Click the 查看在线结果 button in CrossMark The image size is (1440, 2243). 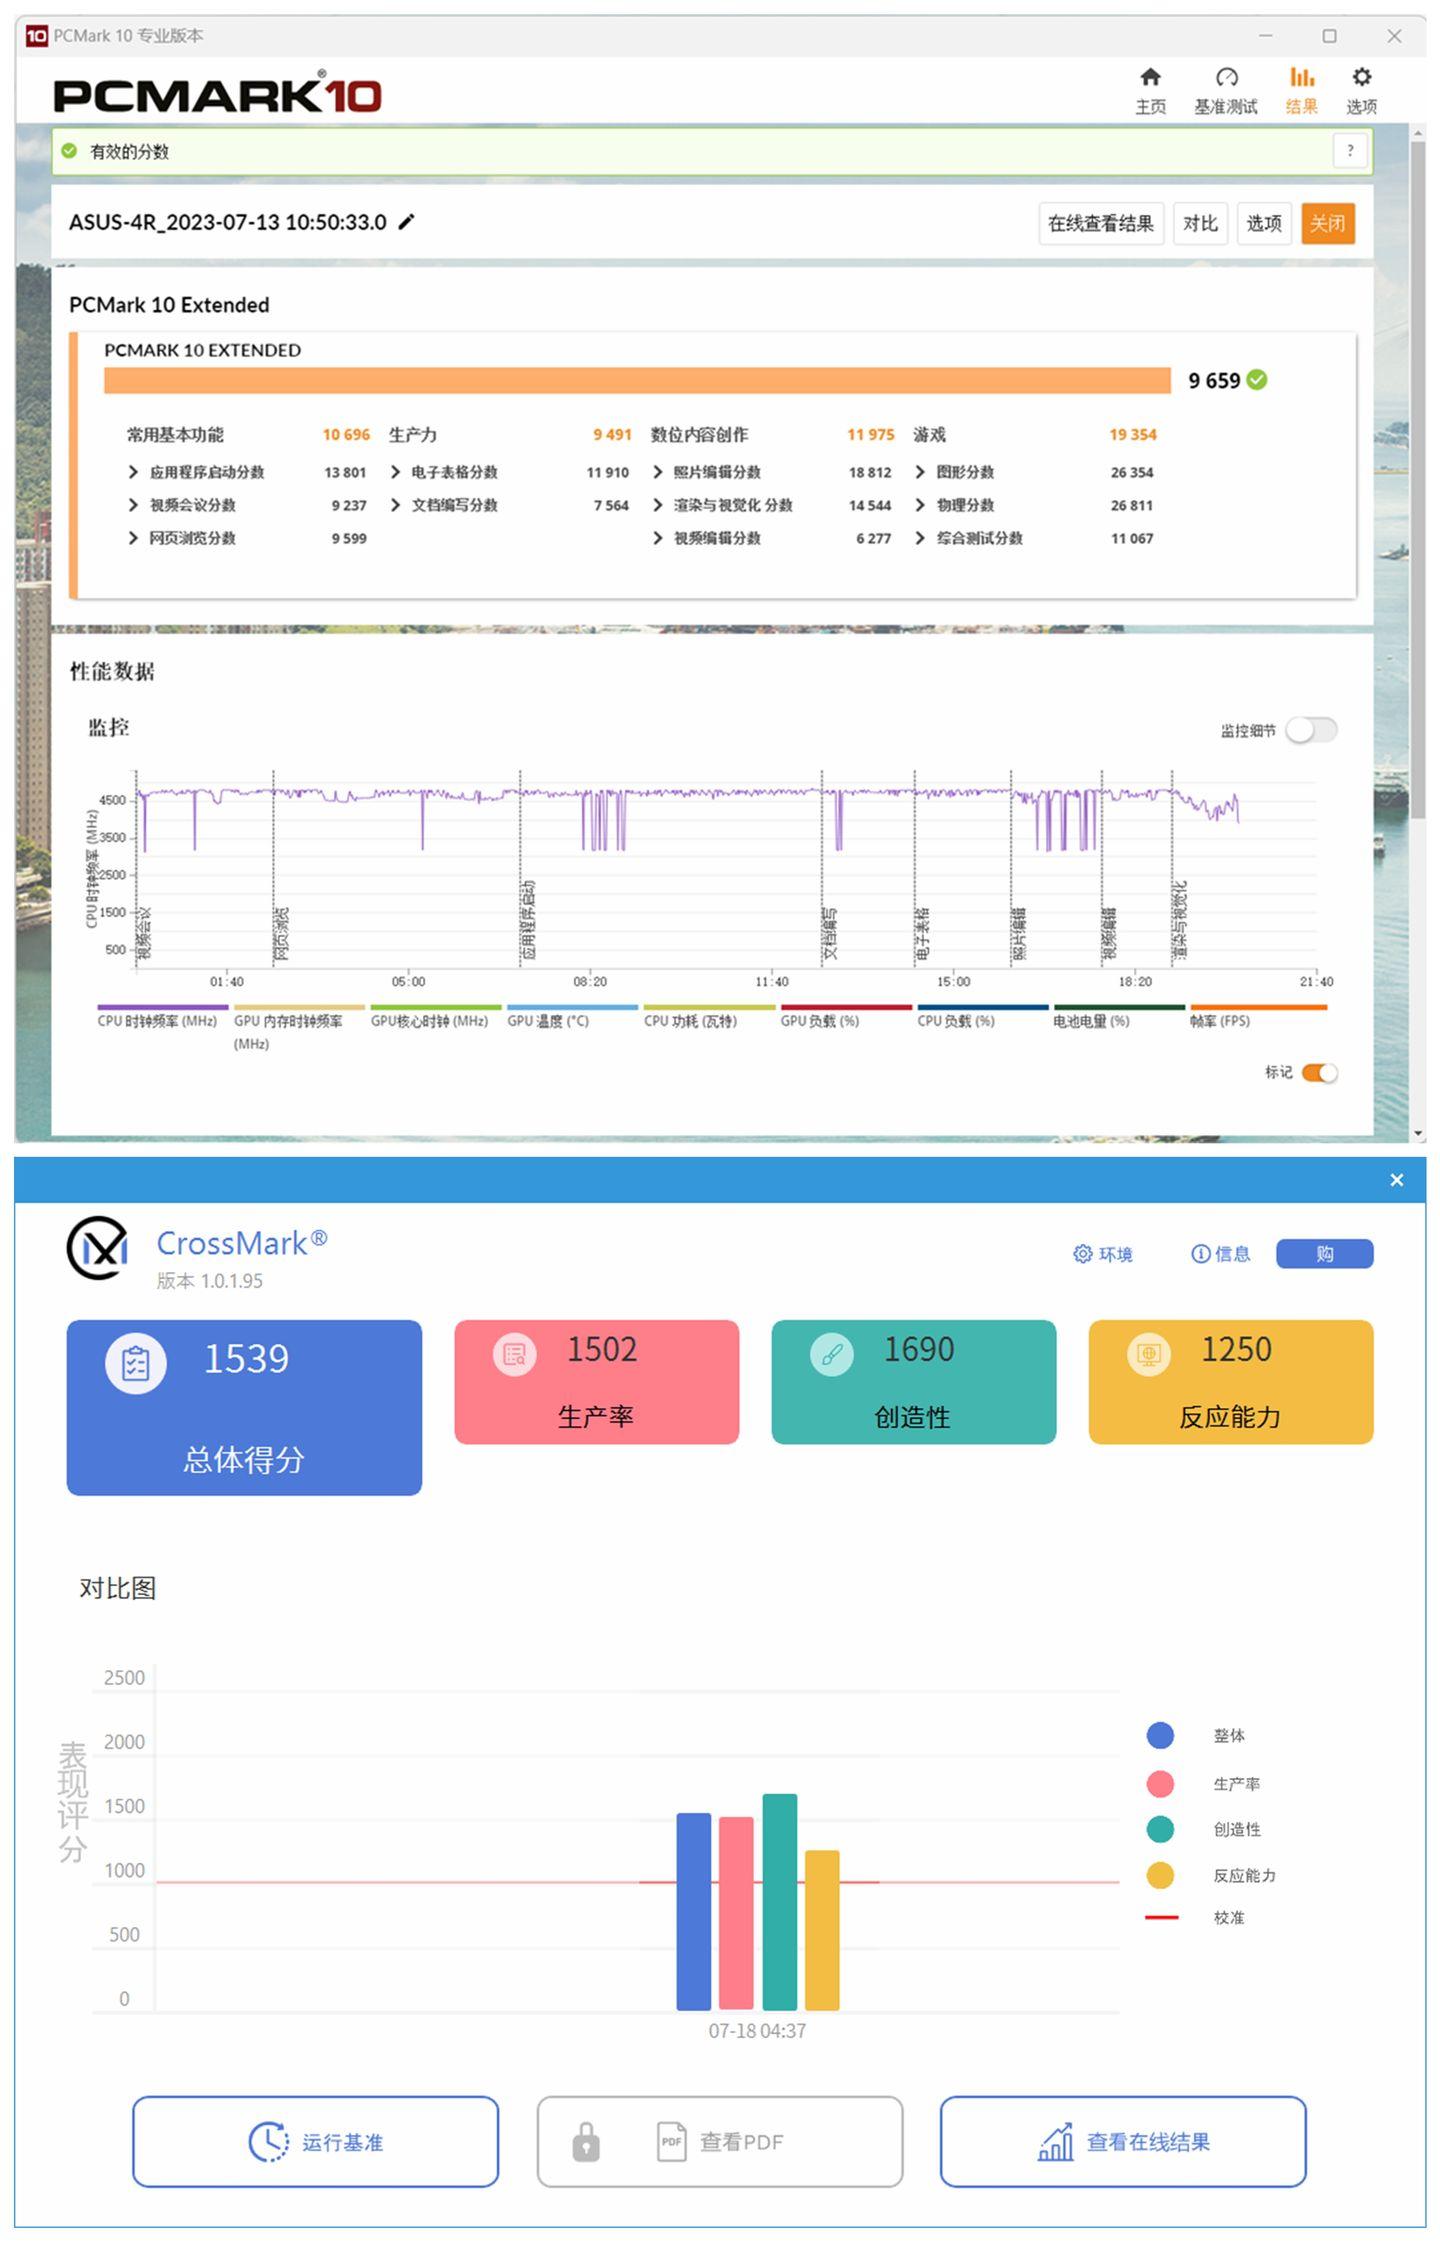tap(1123, 2142)
